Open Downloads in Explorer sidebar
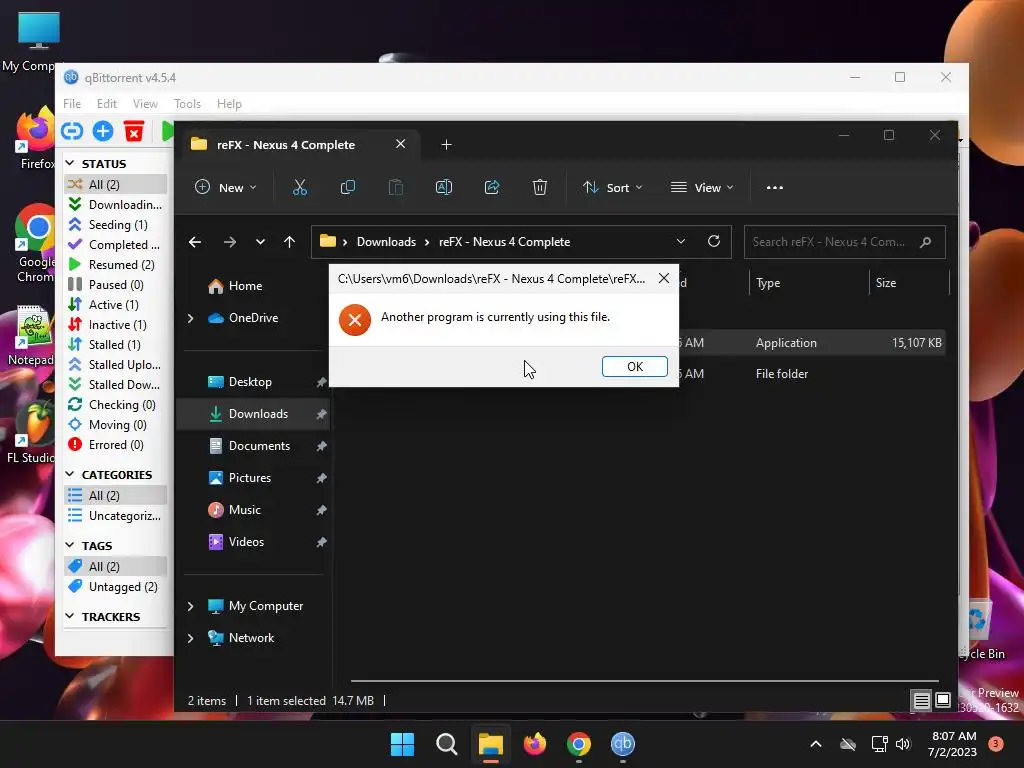Viewport: 1024px width, 768px height. (x=257, y=414)
